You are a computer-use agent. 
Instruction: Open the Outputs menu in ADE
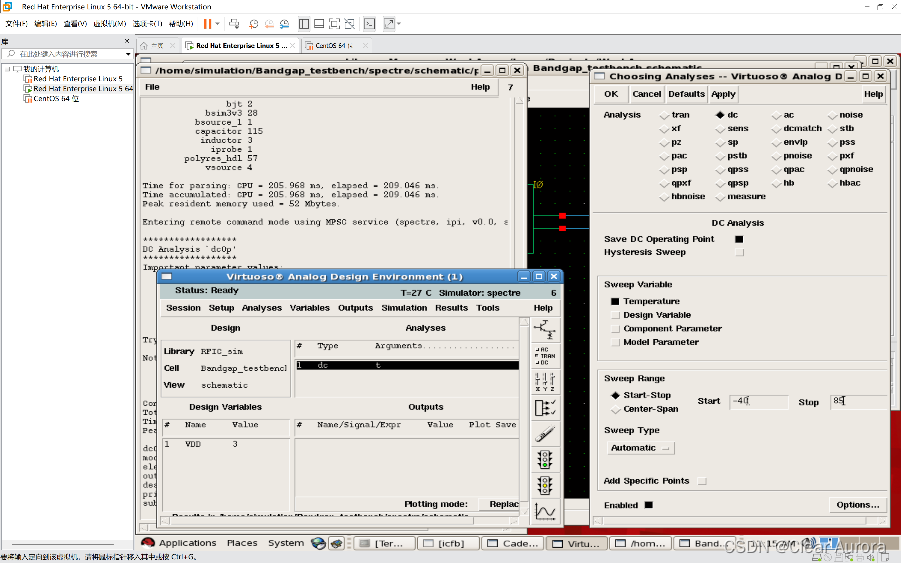355,308
